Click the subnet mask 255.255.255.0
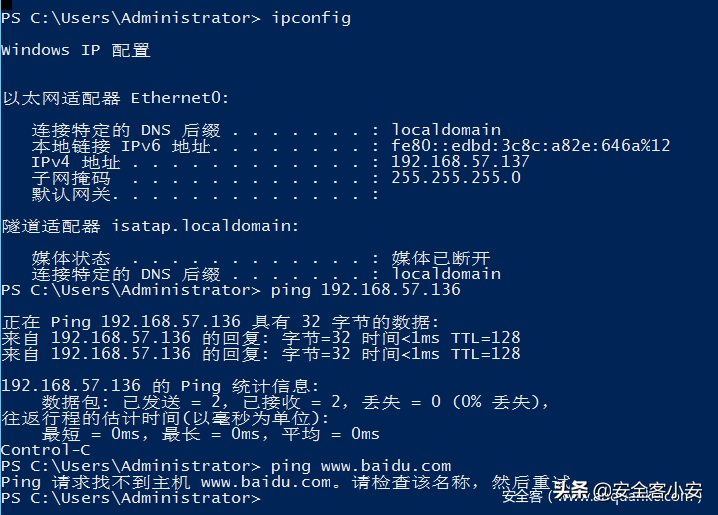Viewport: 718px width, 515px height. tap(456, 178)
